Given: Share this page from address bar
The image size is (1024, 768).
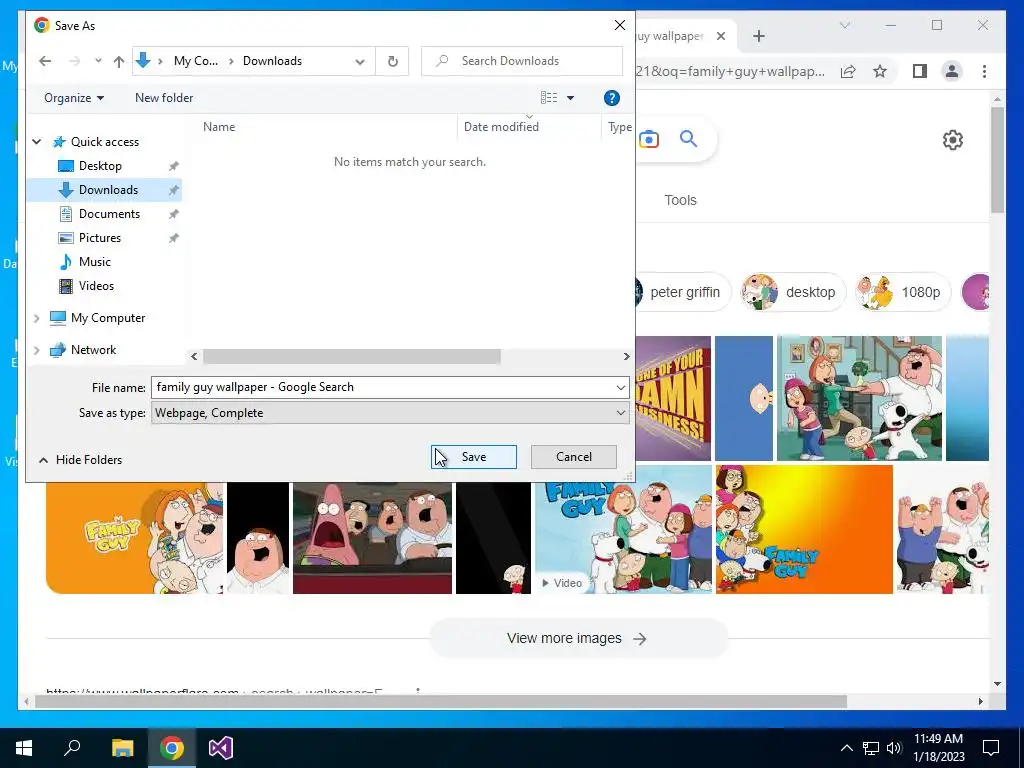Looking at the screenshot, I should tap(848, 71).
